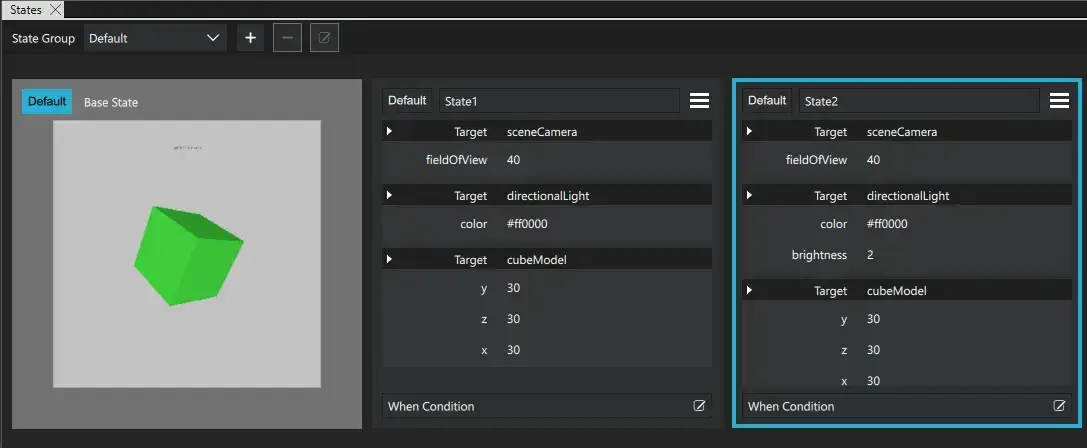The image size is (1087, 448).
Task: Edit When Condition in State1
Action: (699, 406)
